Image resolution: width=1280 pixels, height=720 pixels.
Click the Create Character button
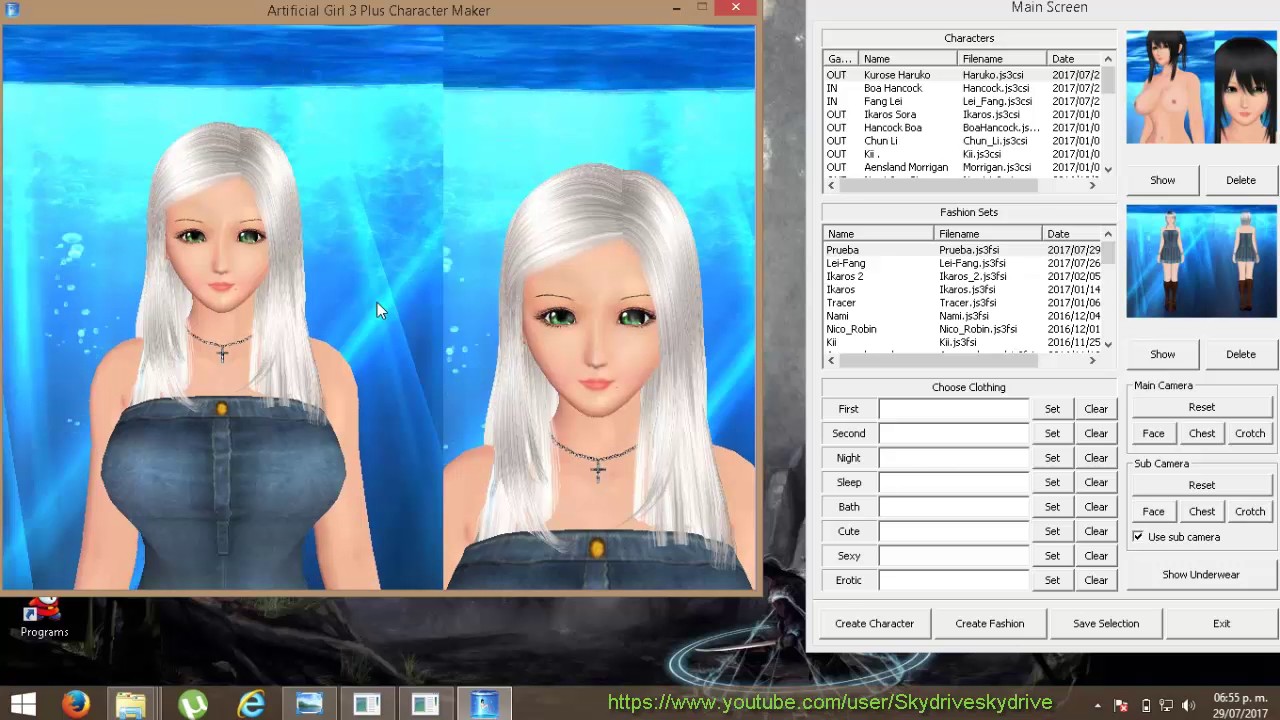coord(874,623)
